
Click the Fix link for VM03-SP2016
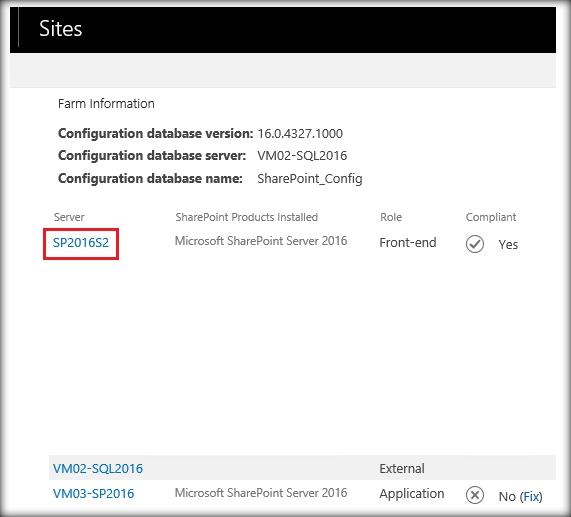(531, 497)
